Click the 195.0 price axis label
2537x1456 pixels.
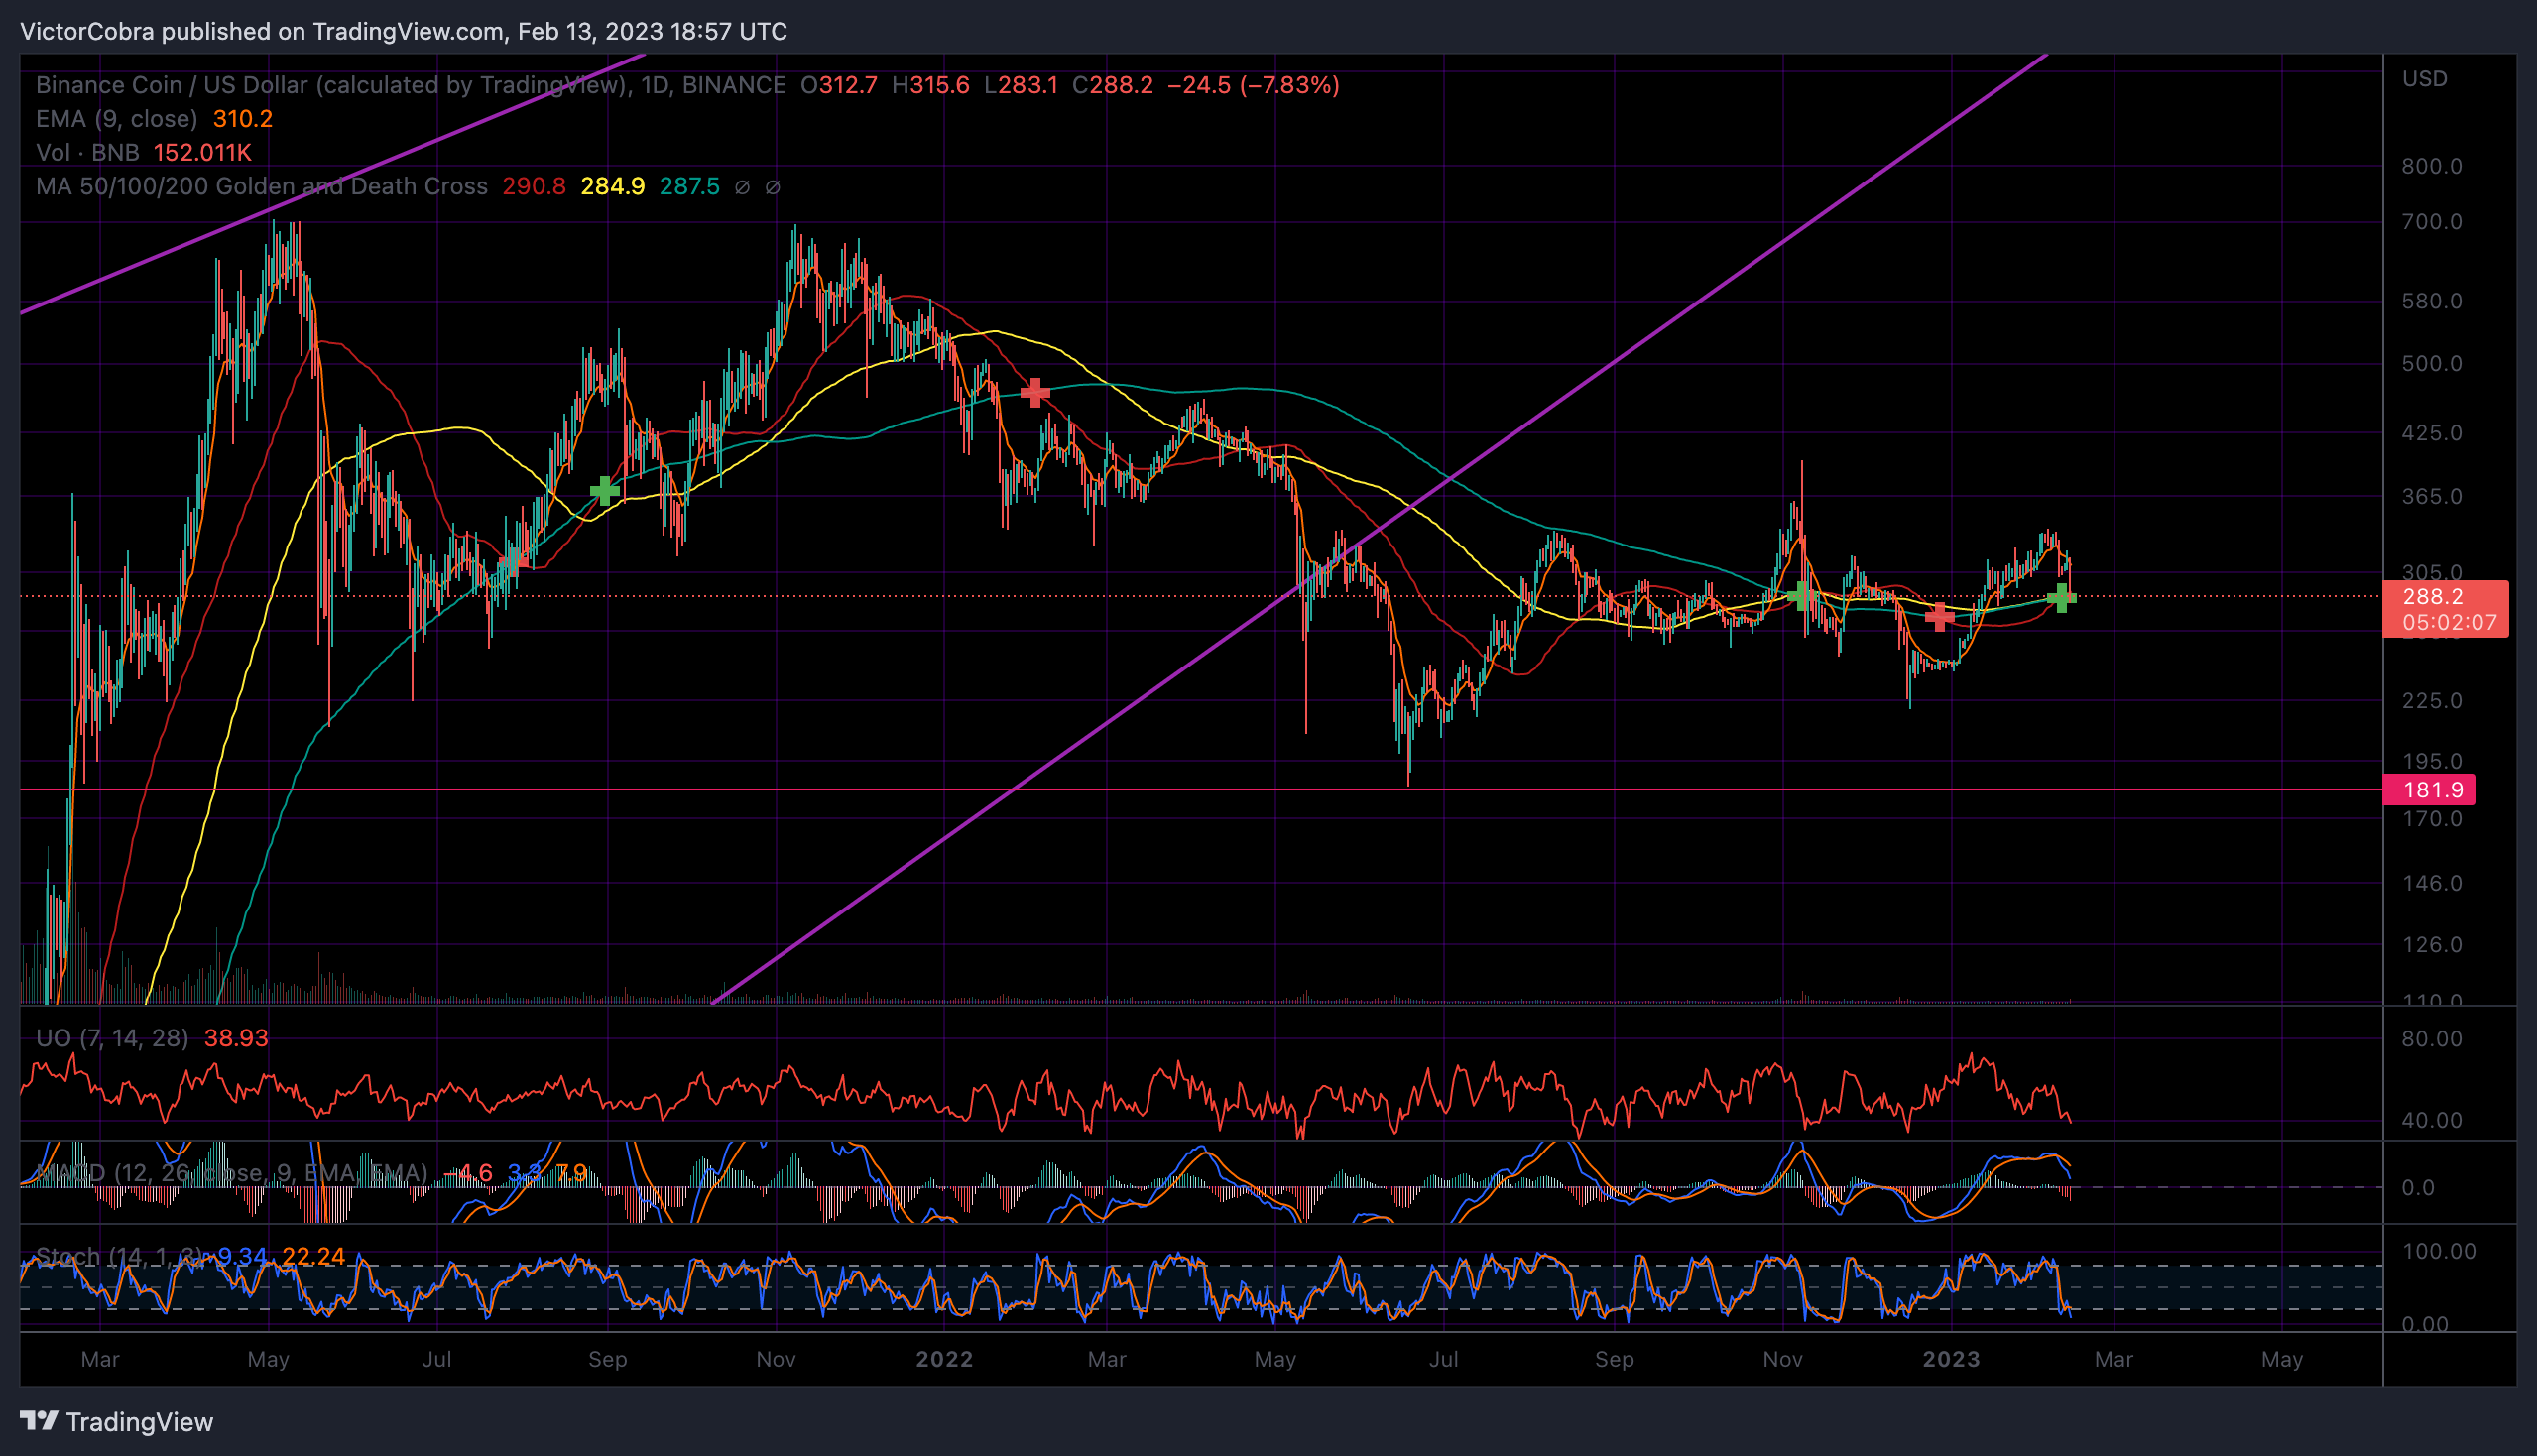pyautogui.click(x=2432, y=762)
